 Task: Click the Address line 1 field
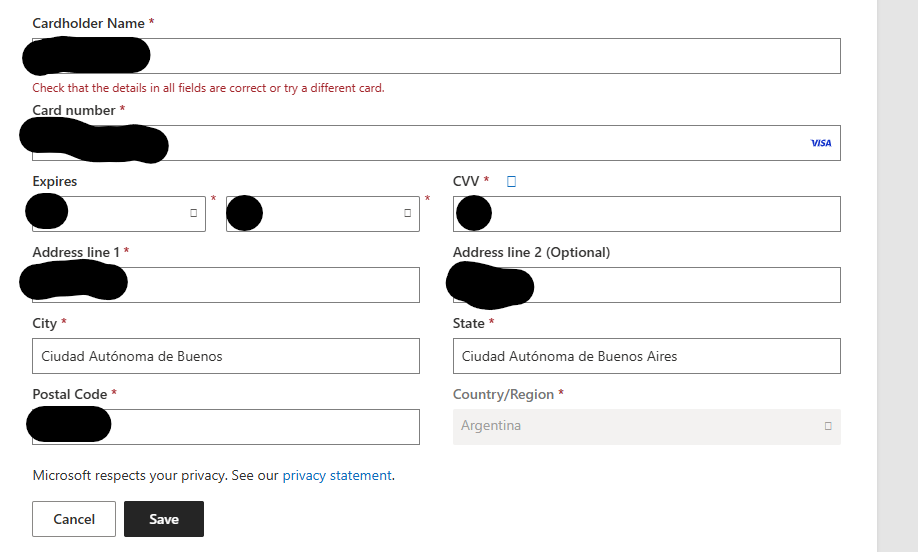tap(226, 285)
